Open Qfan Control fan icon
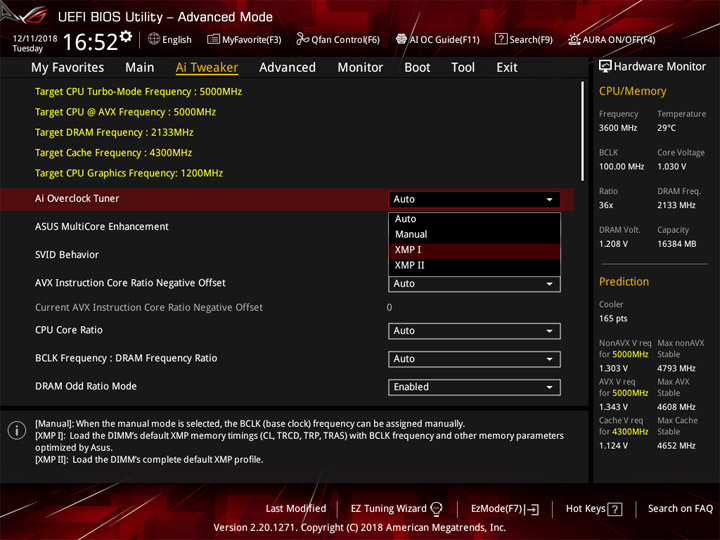 click(302, 39)
